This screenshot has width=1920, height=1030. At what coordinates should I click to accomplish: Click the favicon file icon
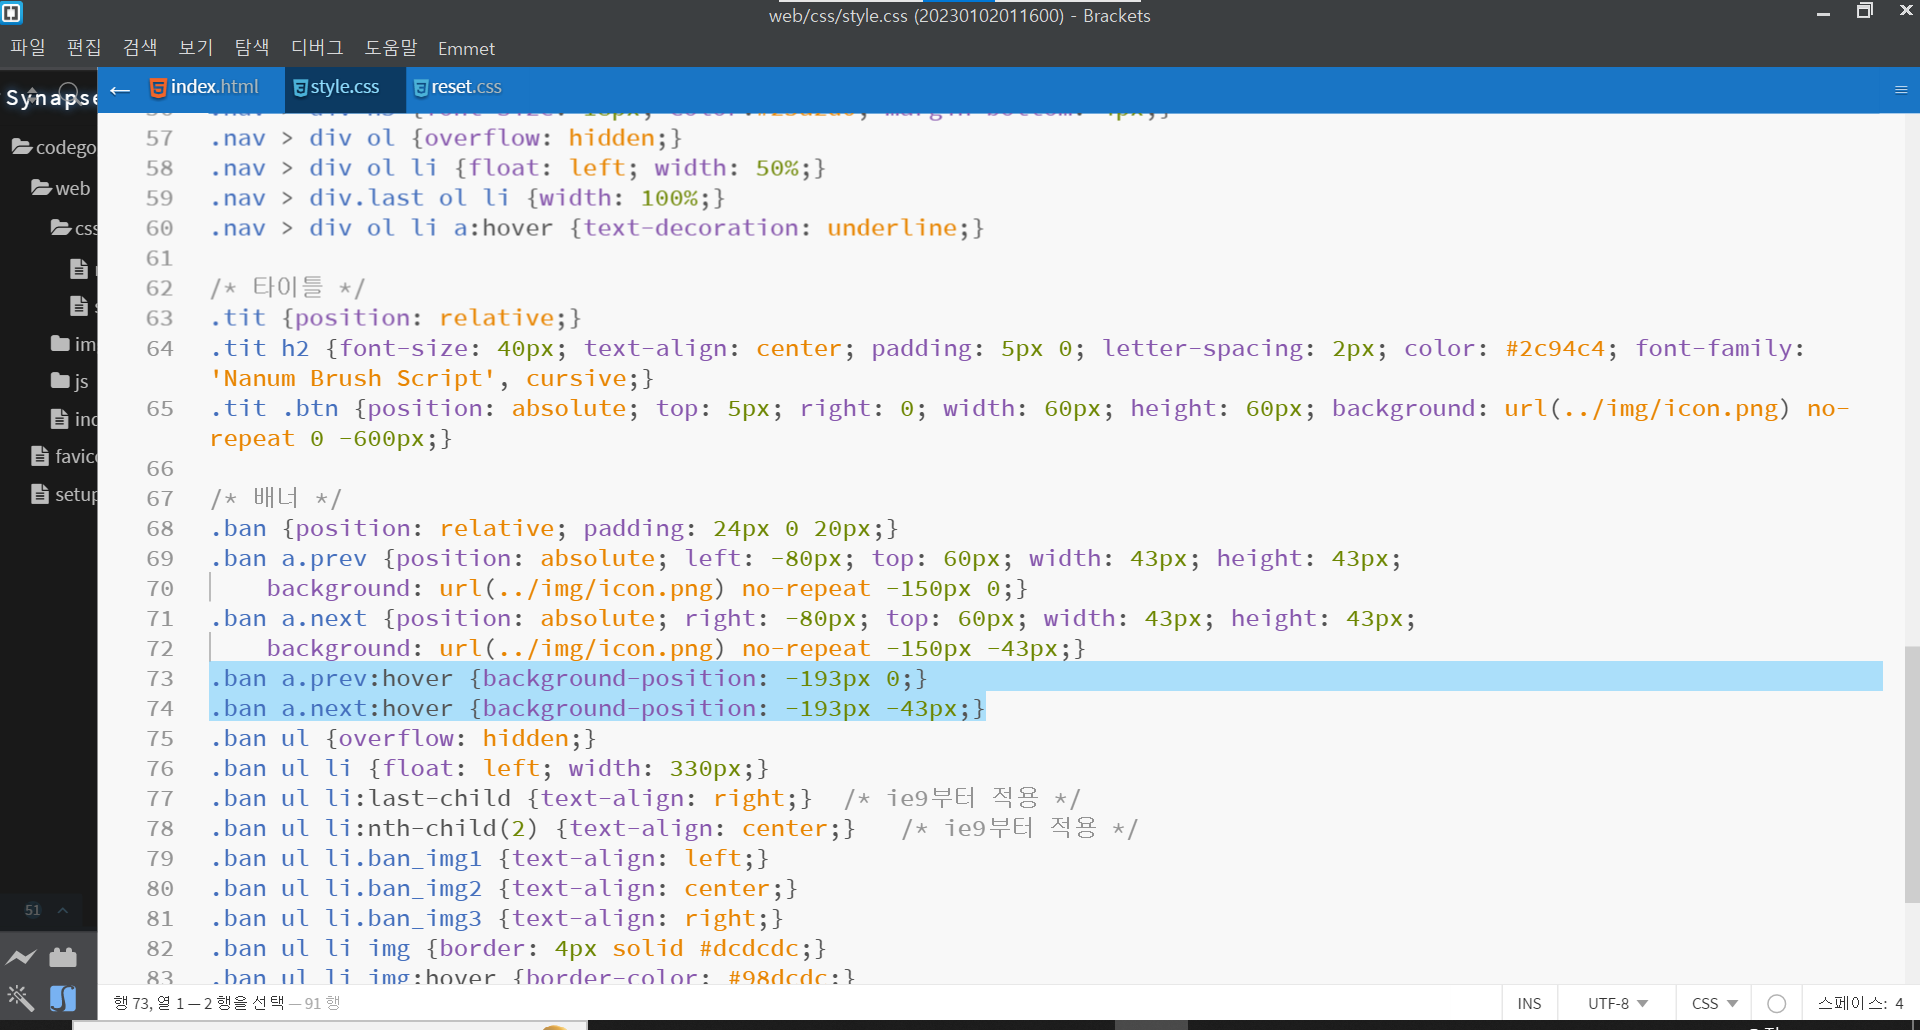tap(40, 456)
